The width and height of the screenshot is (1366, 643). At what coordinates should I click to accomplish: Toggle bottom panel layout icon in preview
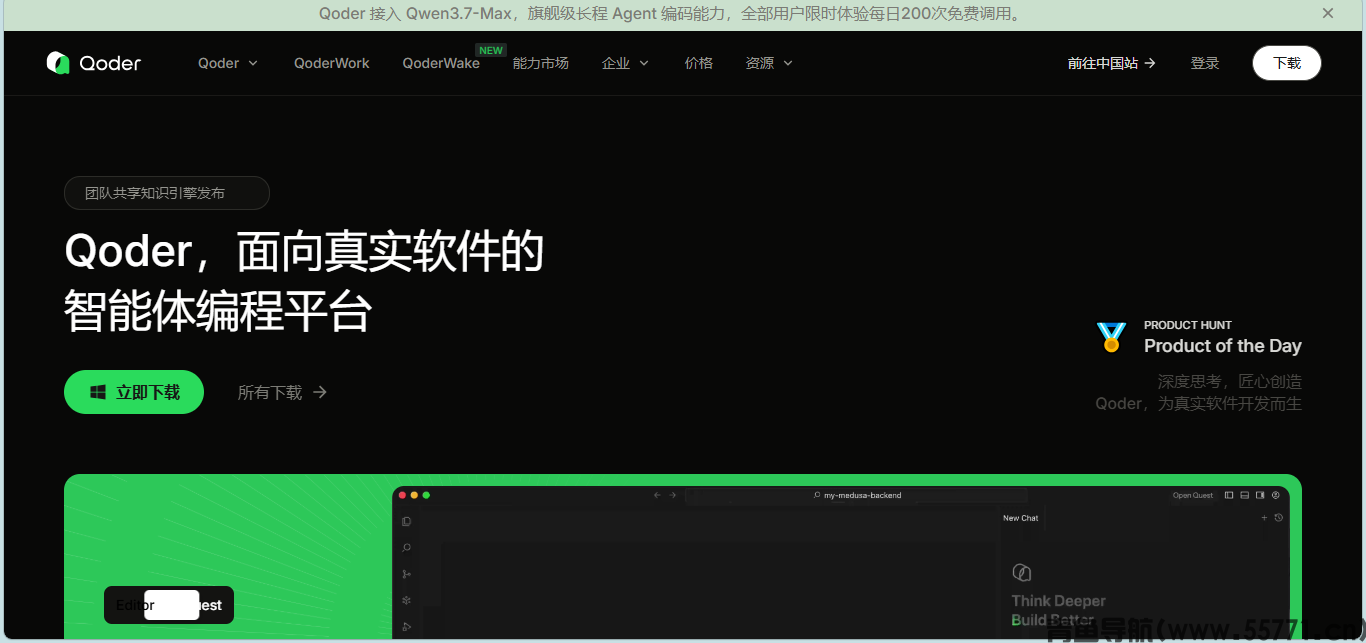pos(1245,495)
